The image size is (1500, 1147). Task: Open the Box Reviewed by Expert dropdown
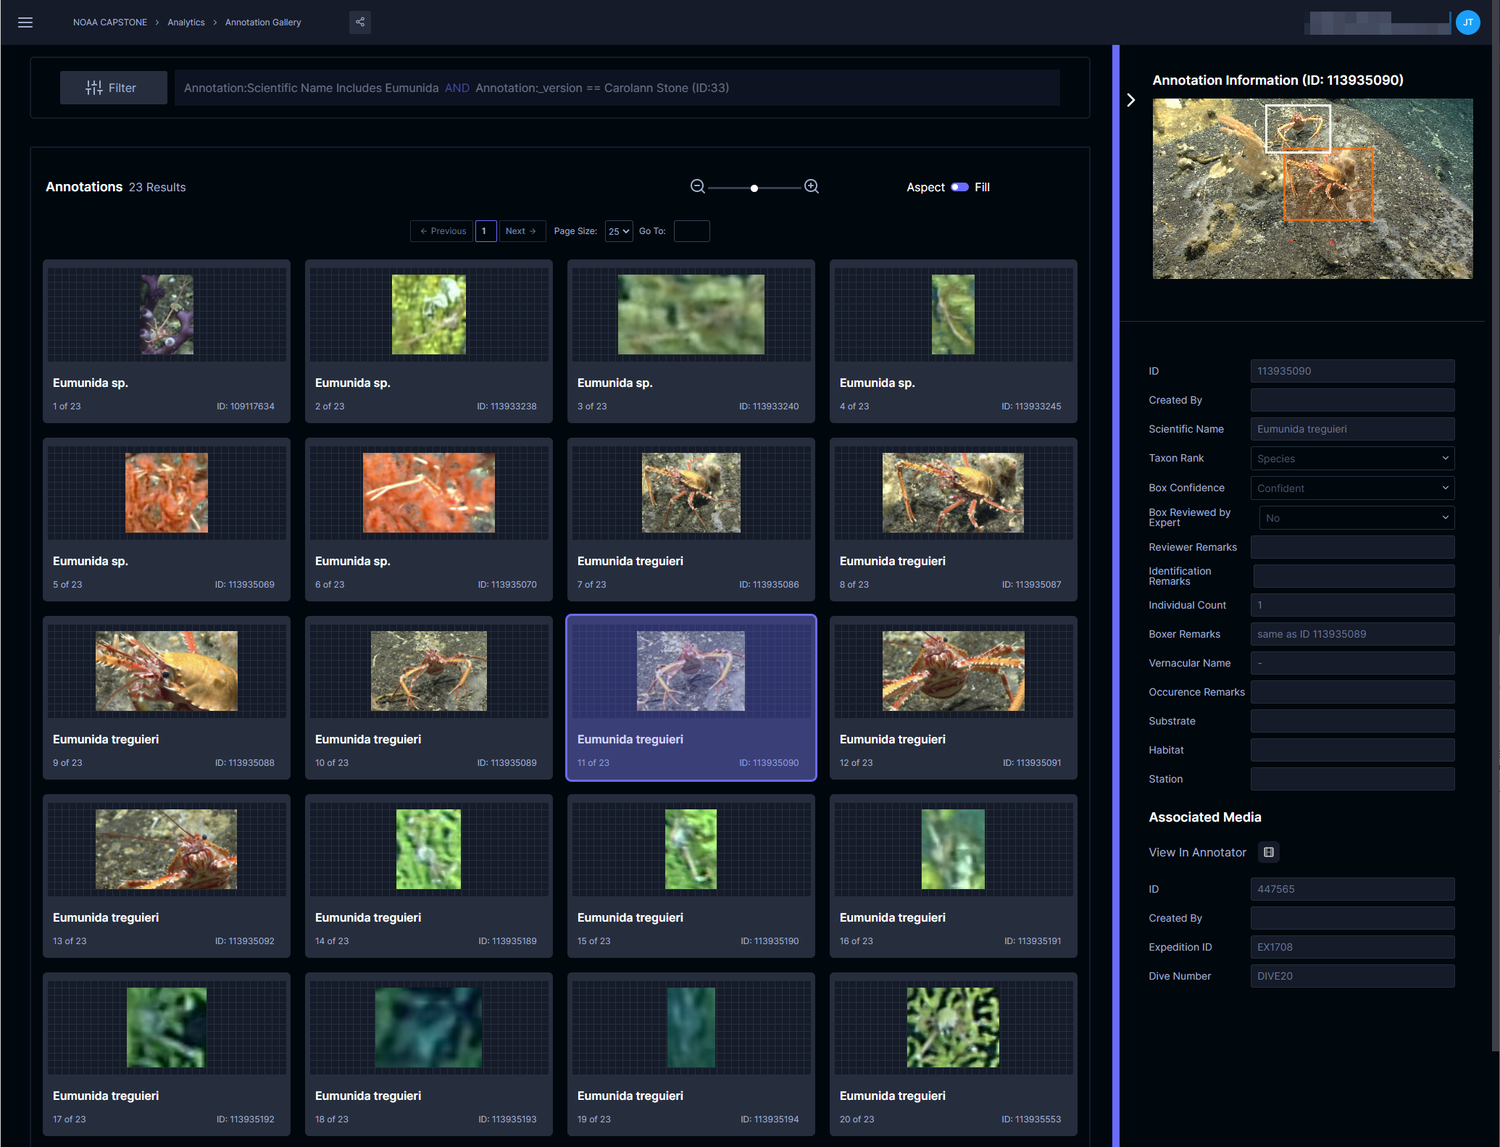pyautogui.click(x=1357, y=518)
